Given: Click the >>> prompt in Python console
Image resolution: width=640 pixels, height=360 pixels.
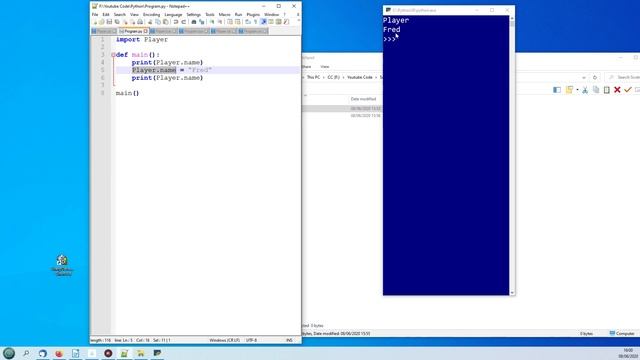Looking at the screenshot, I should [x=389, y=39].
